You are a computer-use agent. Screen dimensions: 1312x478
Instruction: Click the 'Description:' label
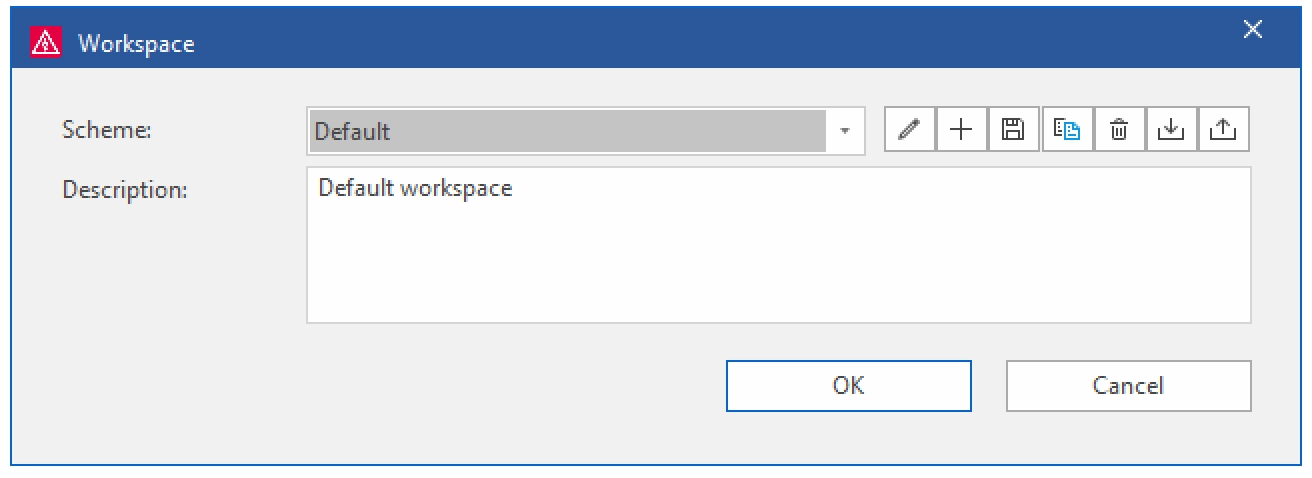pos(125,189)
